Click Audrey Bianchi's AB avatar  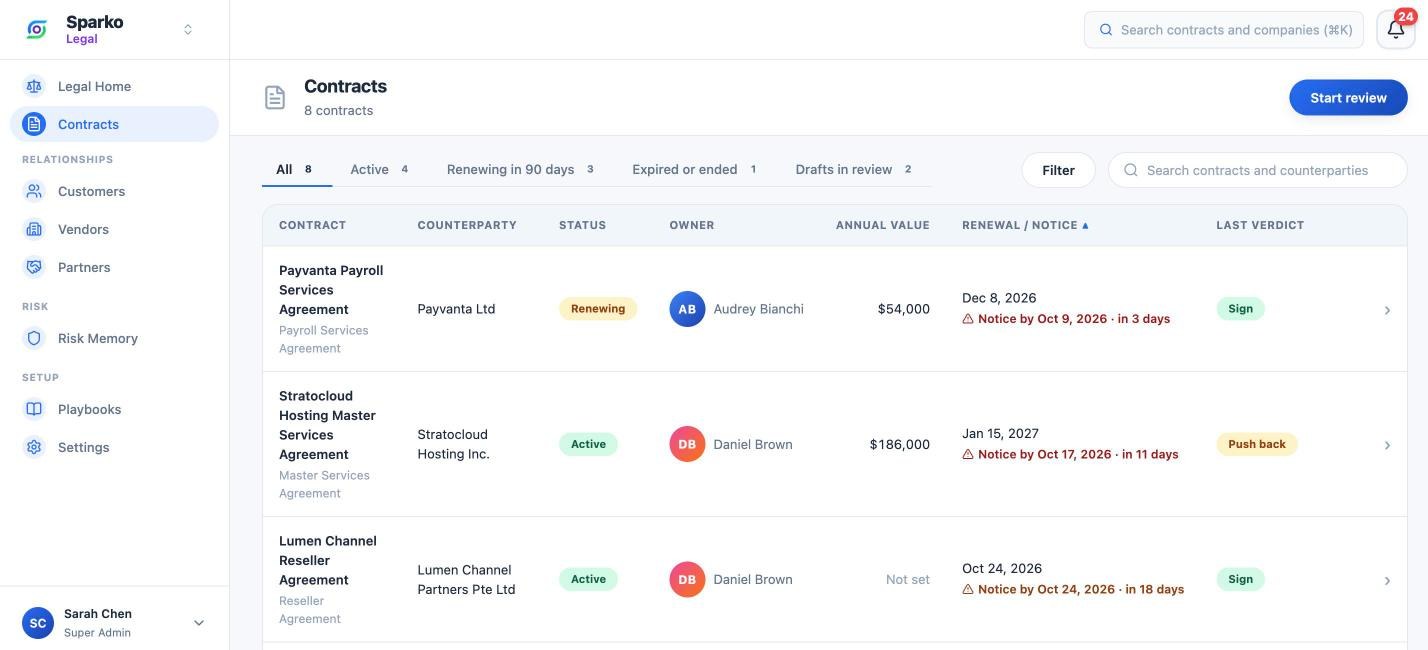tap(687, 309)
